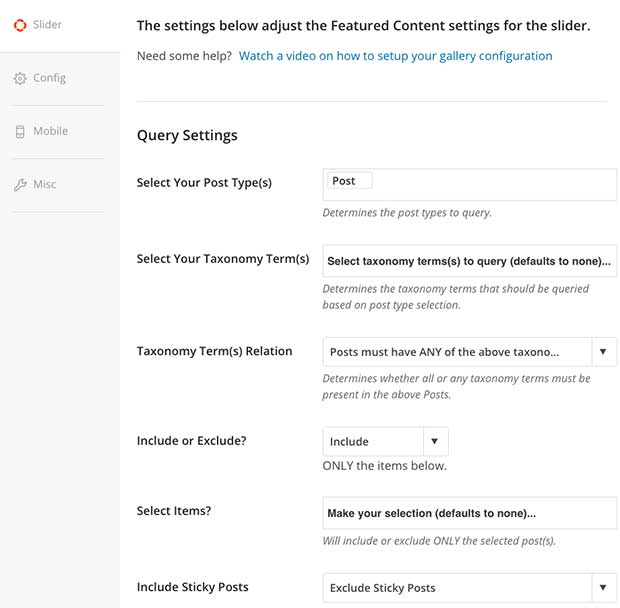Image resolution: width=620 pixels, height=608 pixels.
Task: Click the Config gear icon
Action: coord(20,78)
